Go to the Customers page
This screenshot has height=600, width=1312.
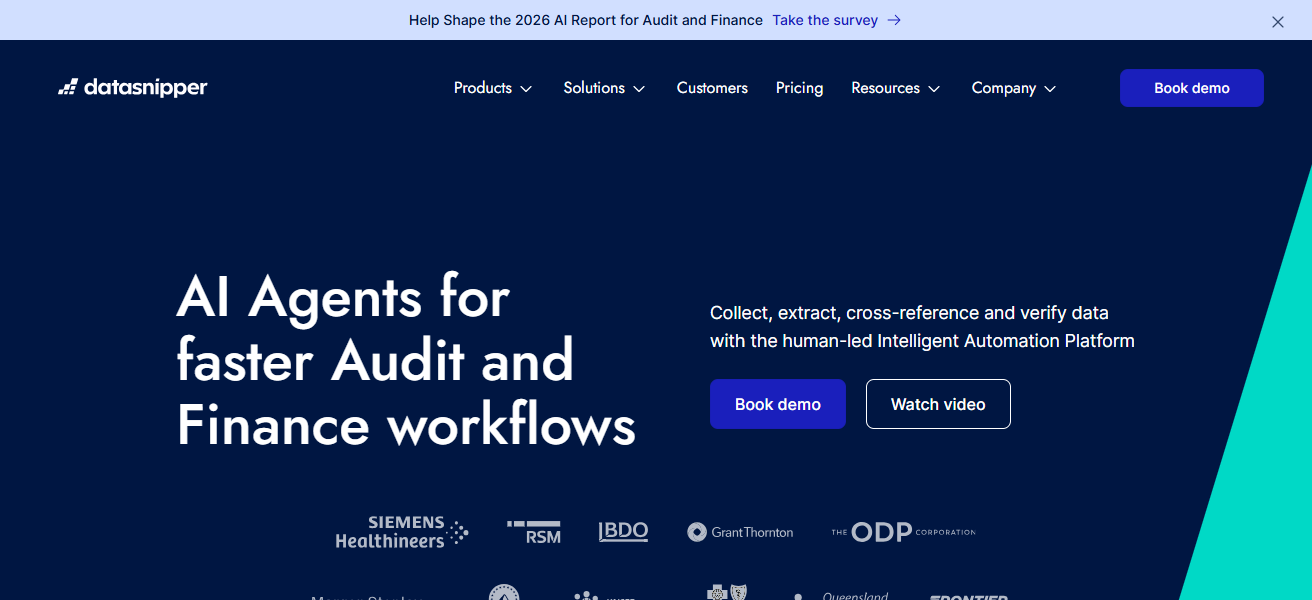(x=712, y=88)
